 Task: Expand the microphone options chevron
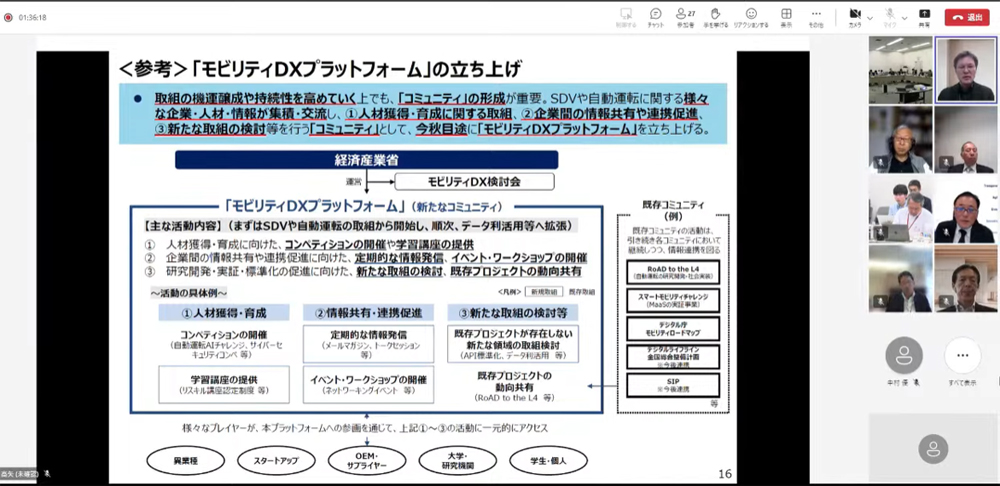905,18
